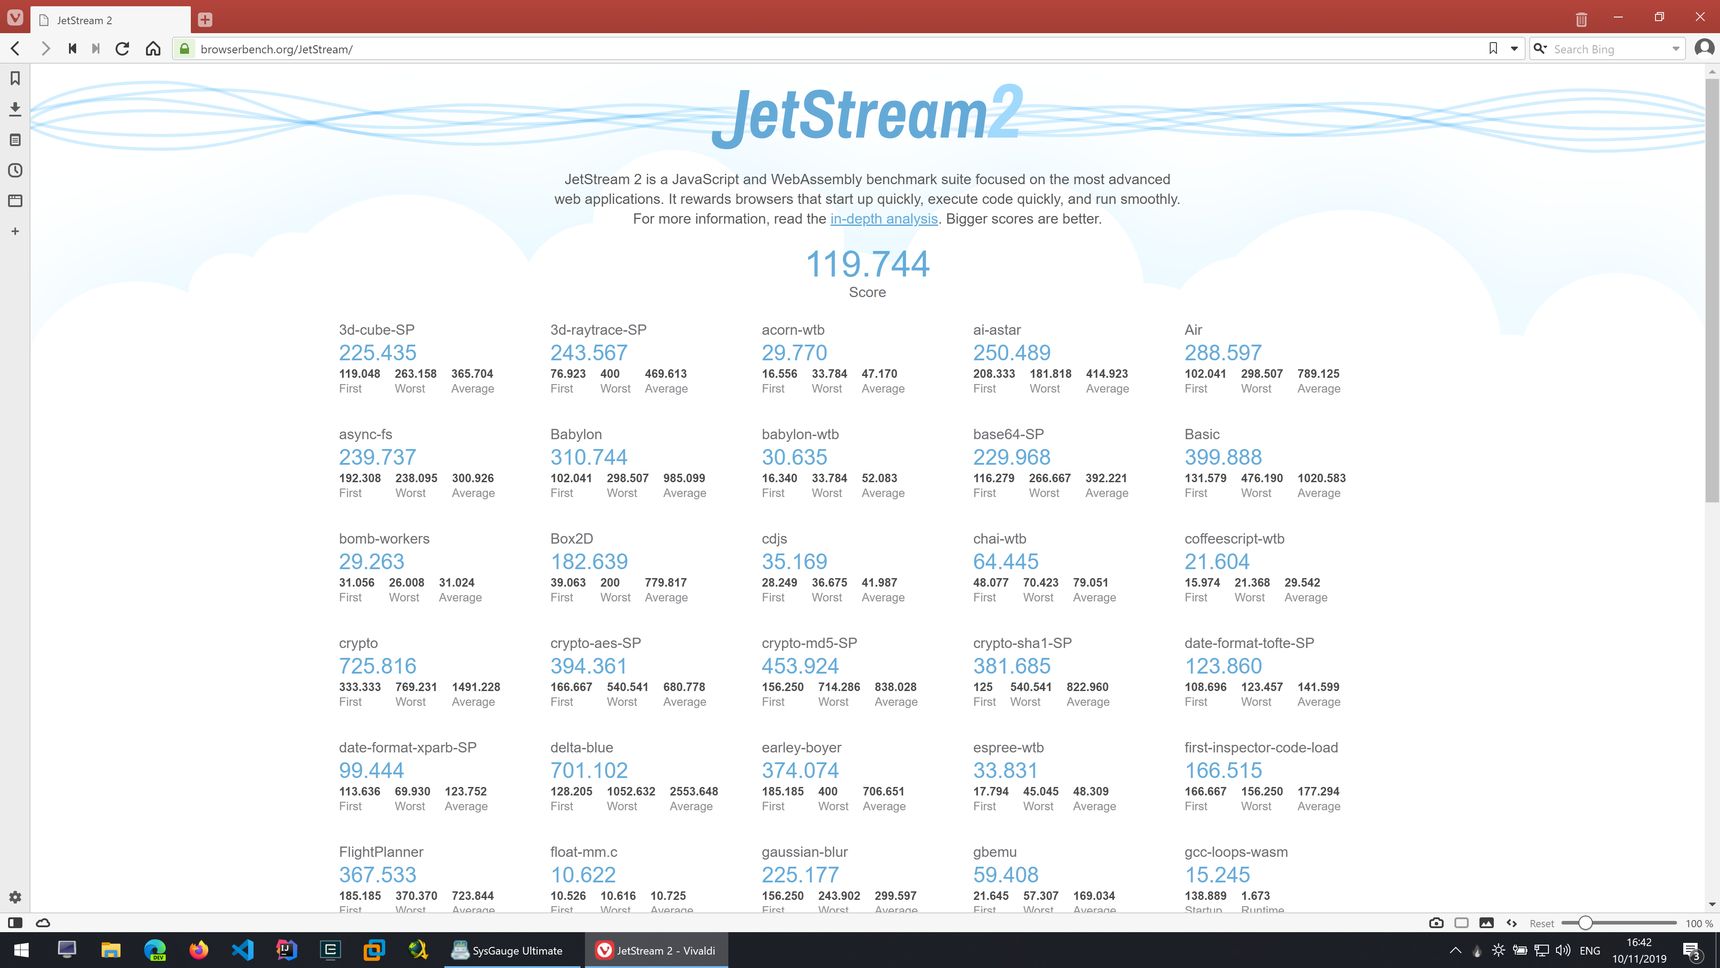1720x968 pixels.
Task: Go forward to the next page
Action: click(x=45, y=48)
